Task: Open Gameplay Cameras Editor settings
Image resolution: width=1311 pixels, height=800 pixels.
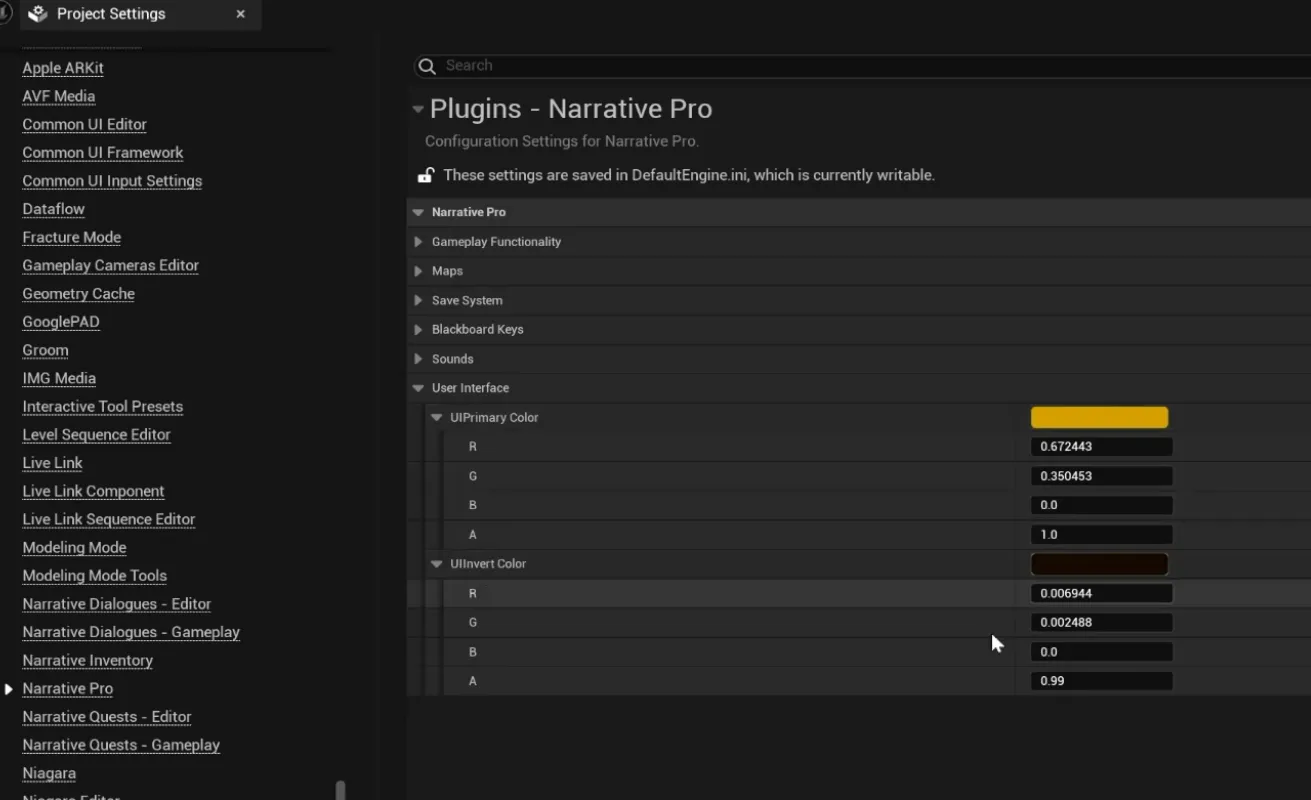Action: 110,265
